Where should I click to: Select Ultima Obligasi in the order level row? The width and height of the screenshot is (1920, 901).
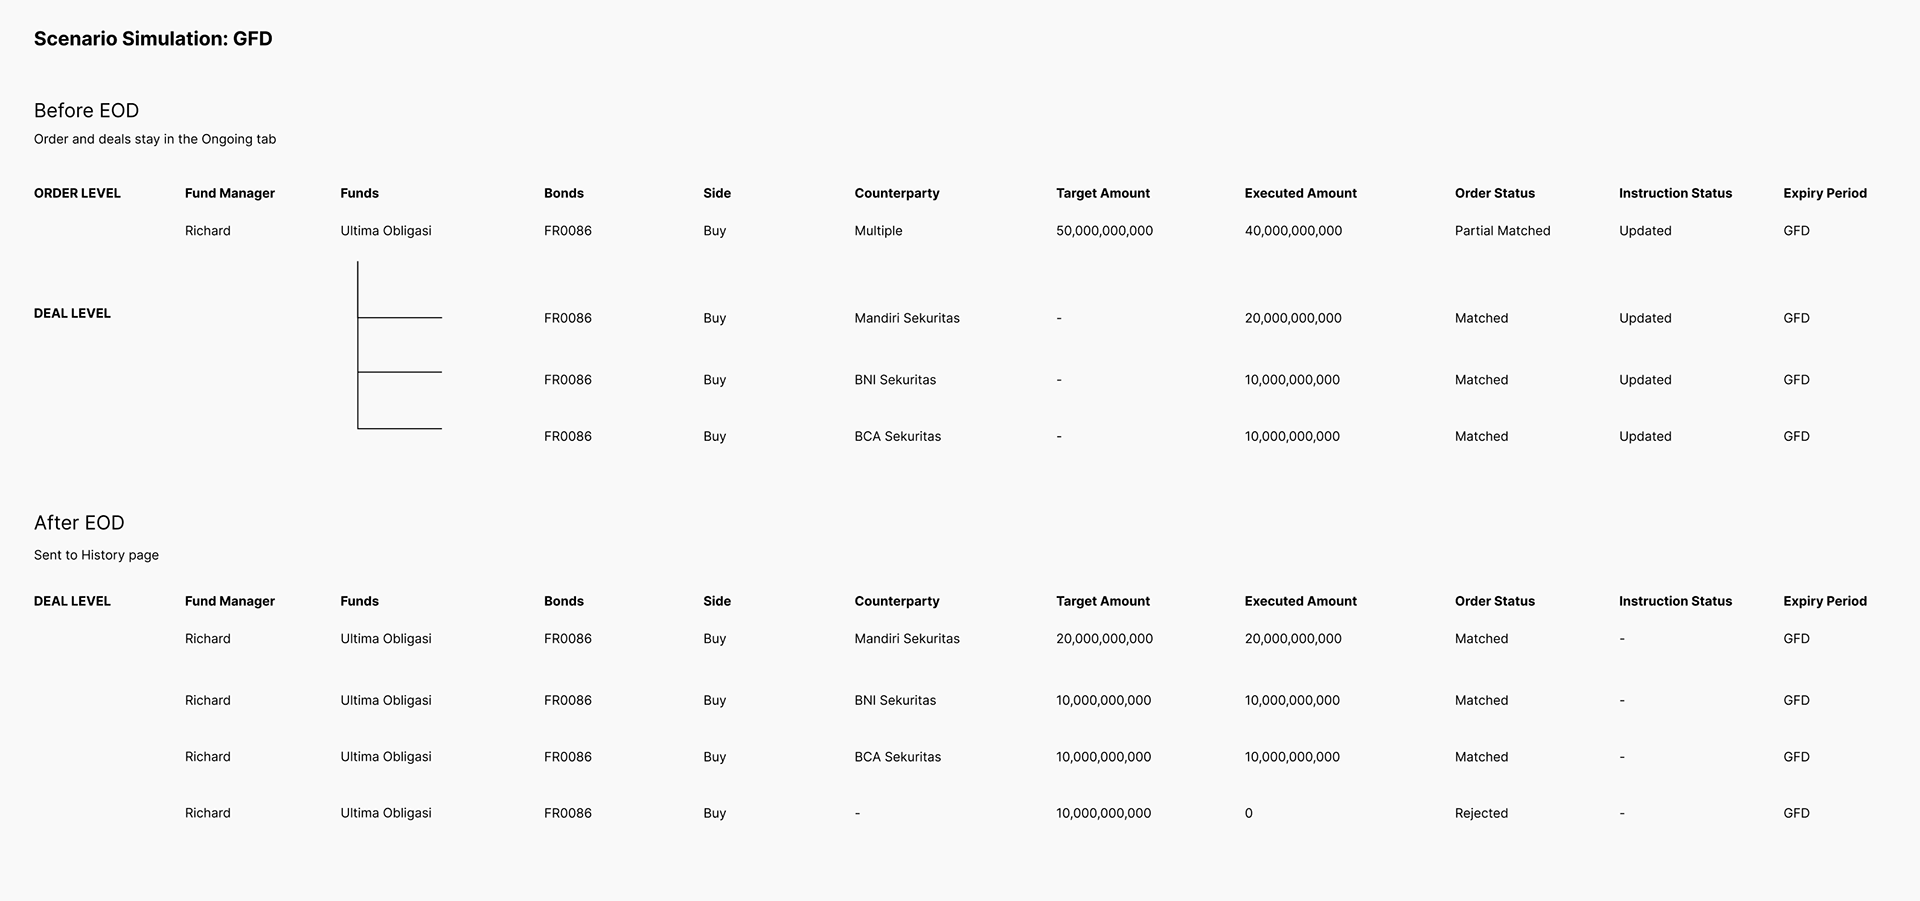pos(386,231)
